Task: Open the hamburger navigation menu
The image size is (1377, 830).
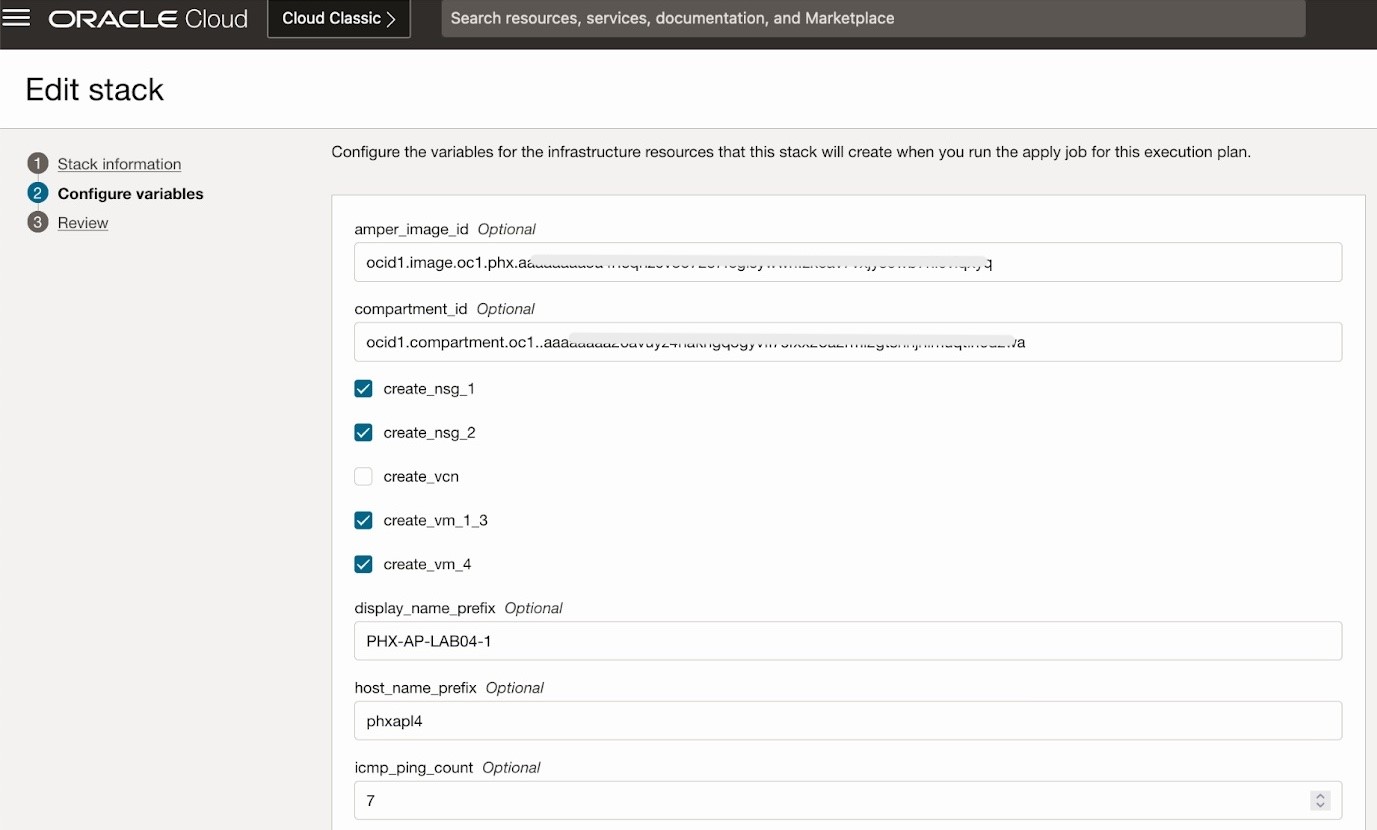Action: (17, 18)
